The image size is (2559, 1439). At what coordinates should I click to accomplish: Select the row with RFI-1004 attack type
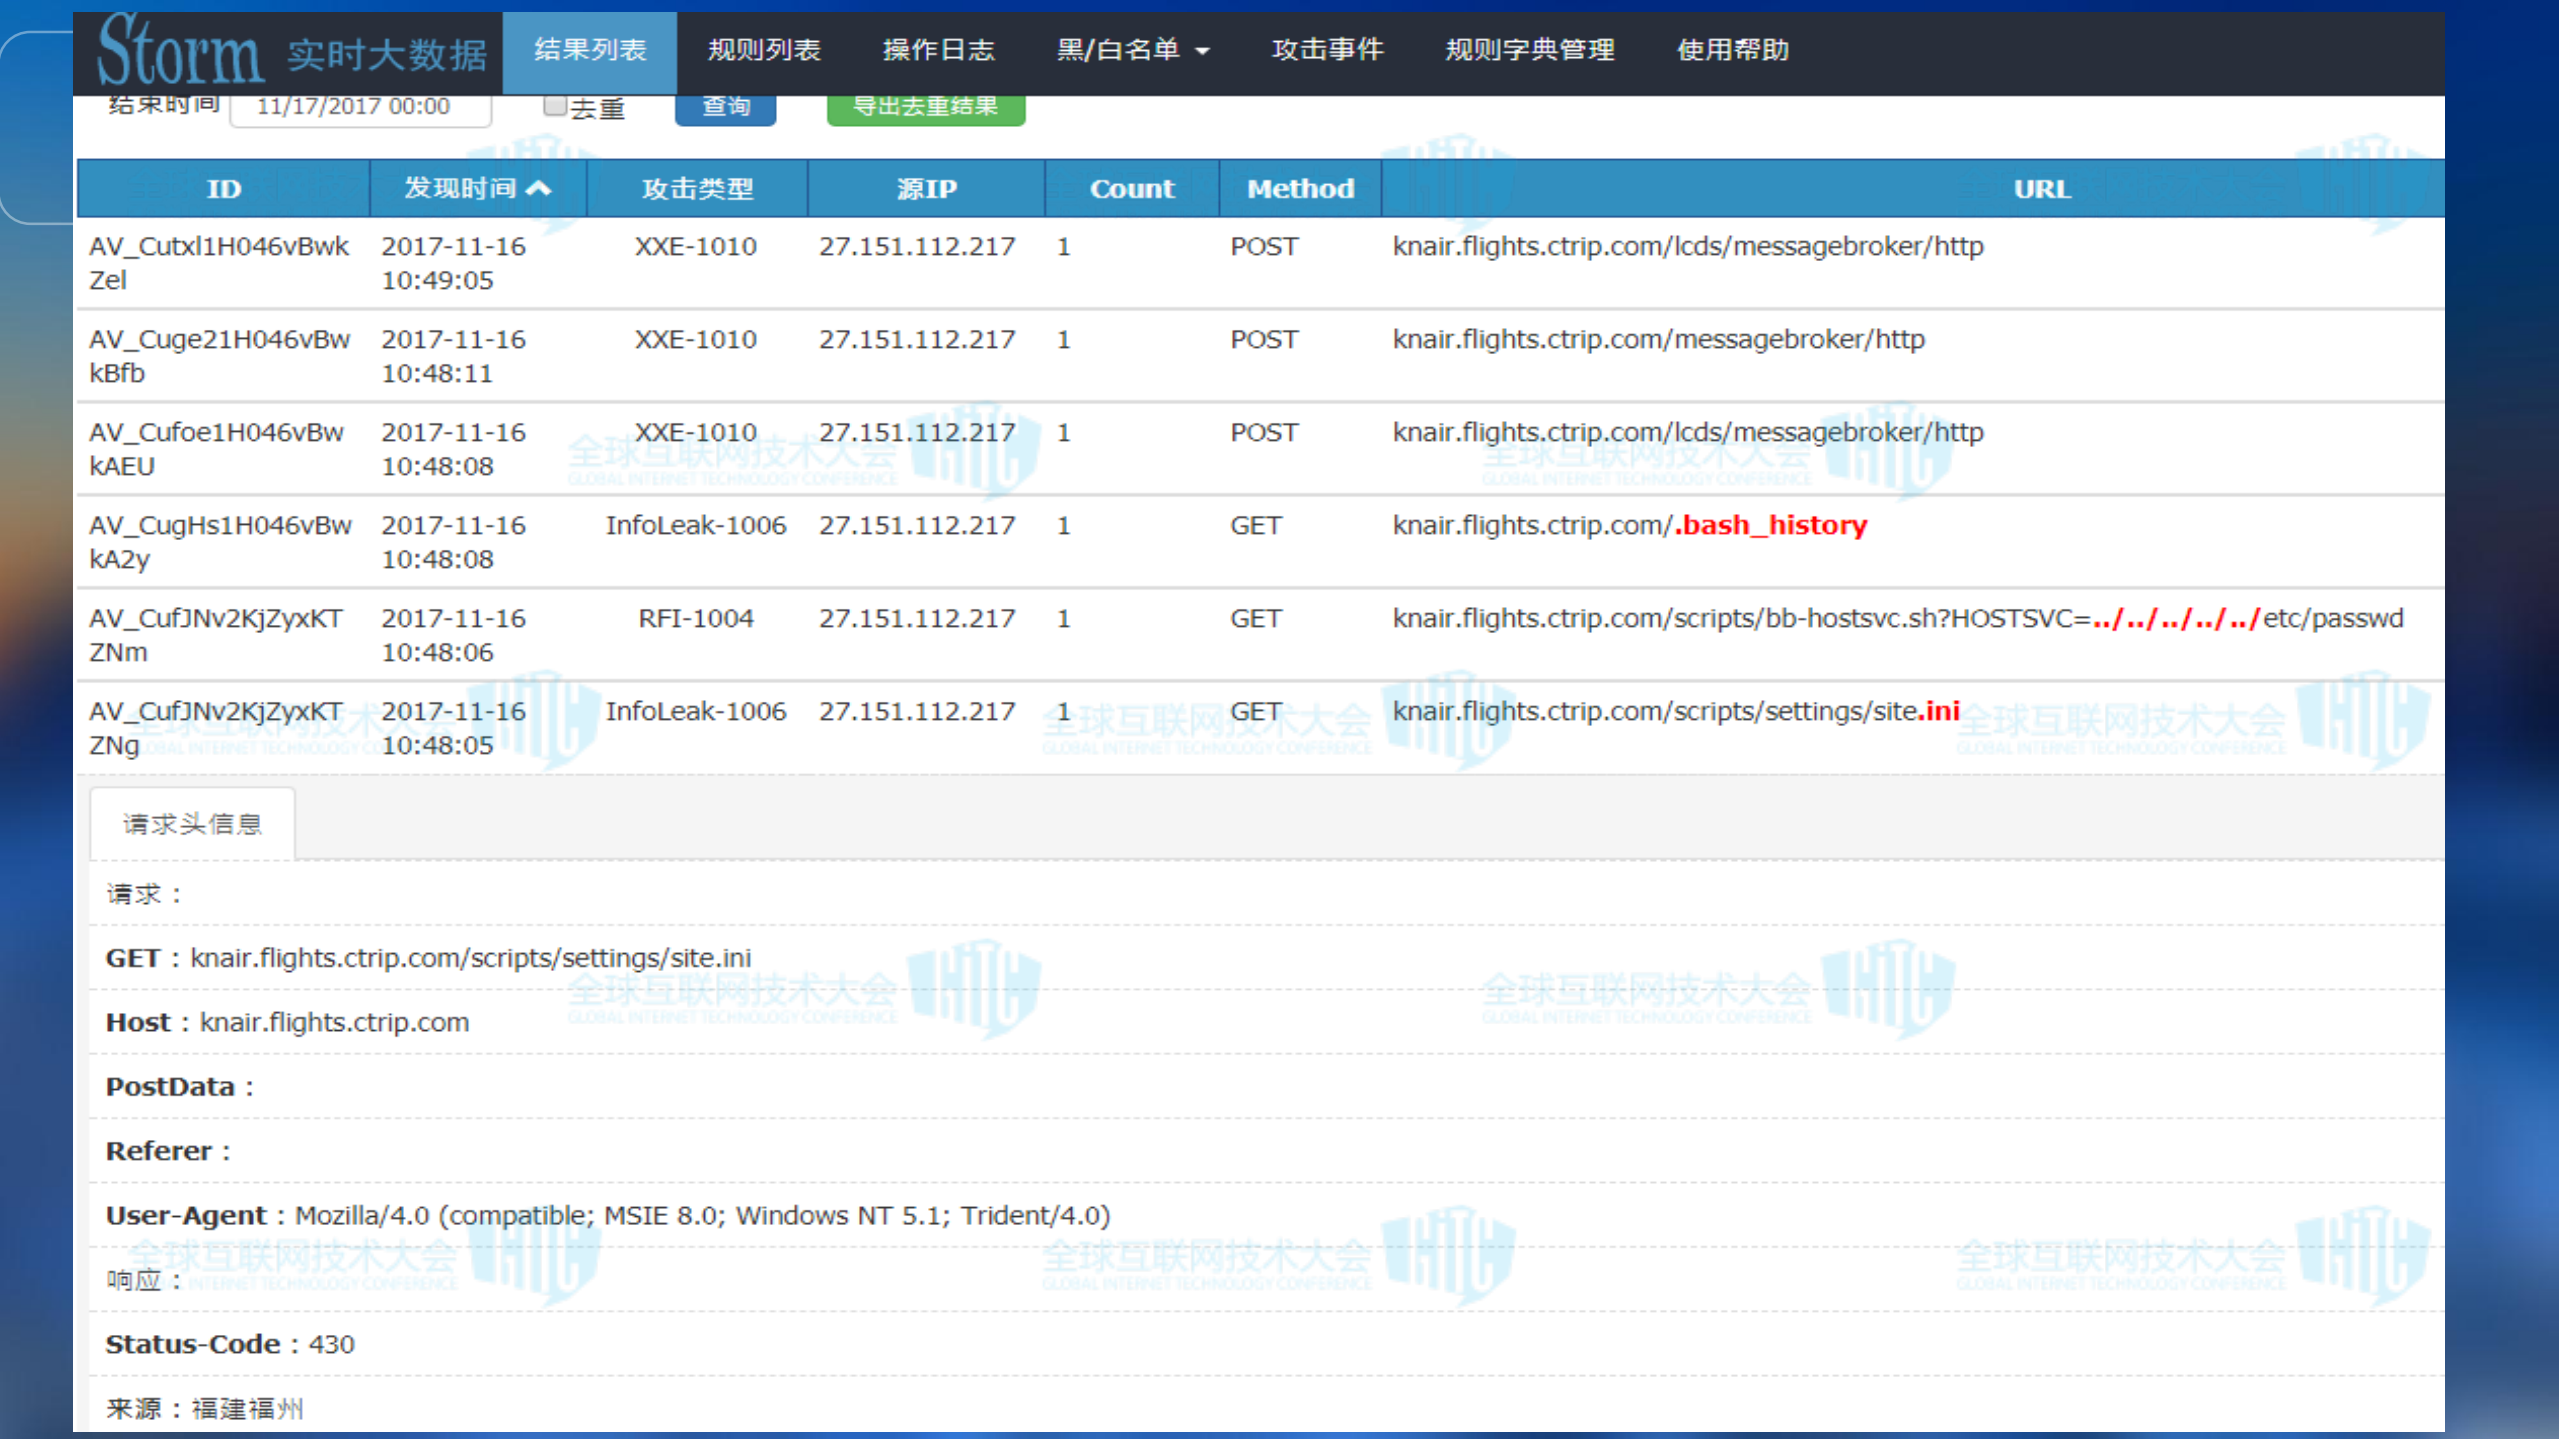(696, 617)
